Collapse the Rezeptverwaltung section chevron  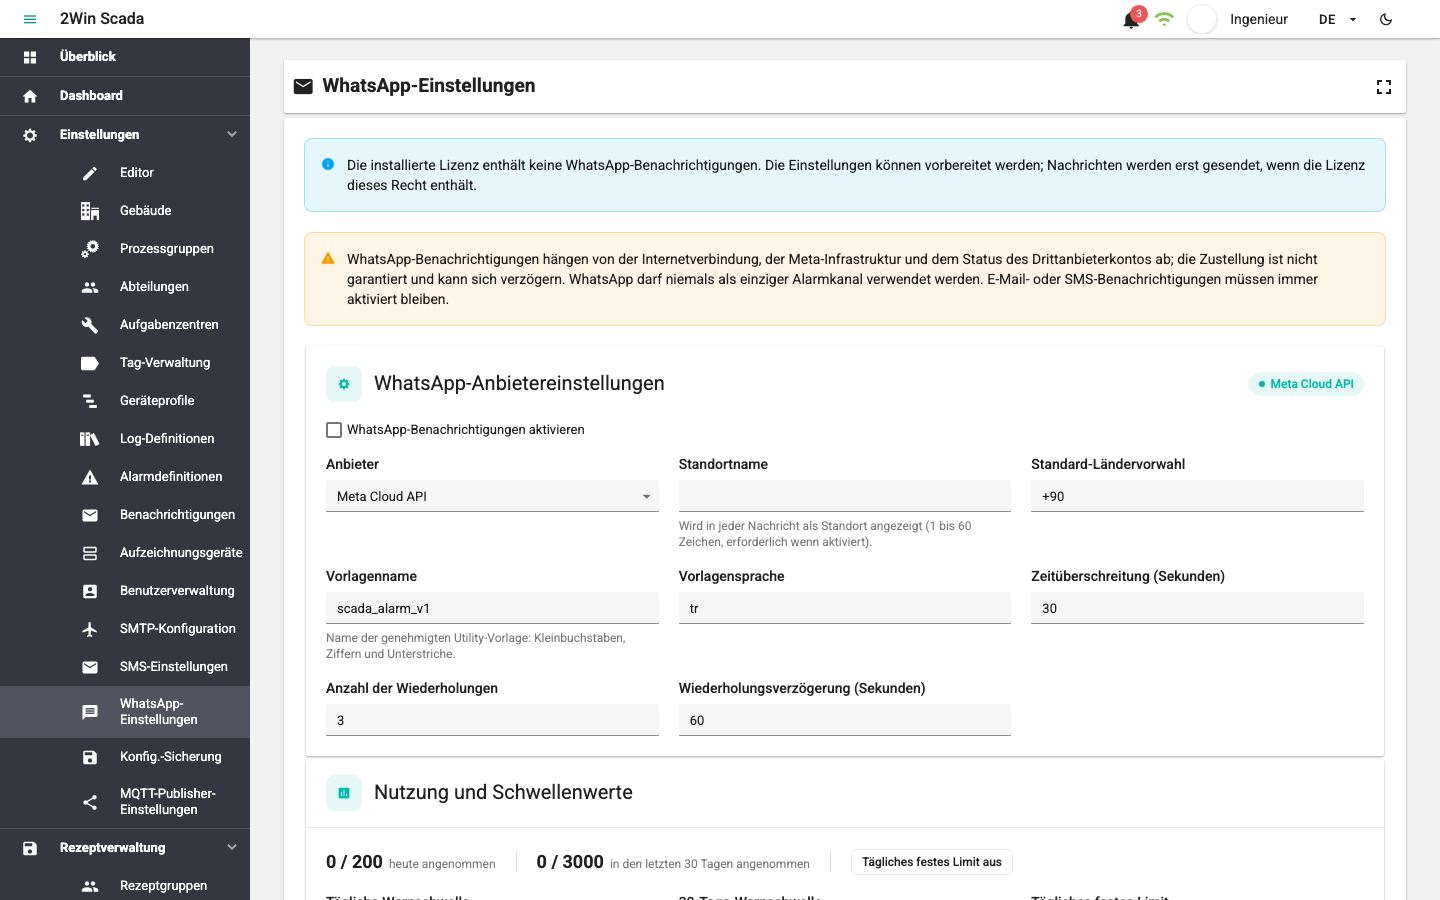point(232,847)
